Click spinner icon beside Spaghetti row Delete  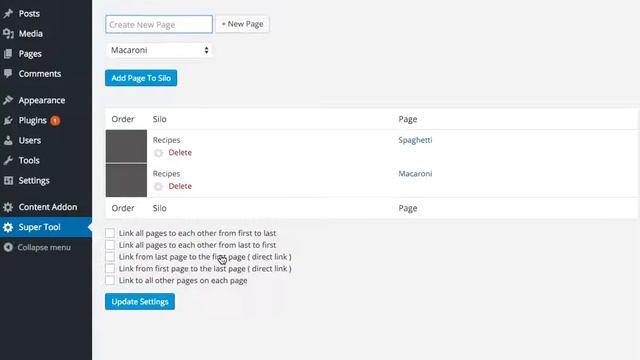(x=158, y=153)
